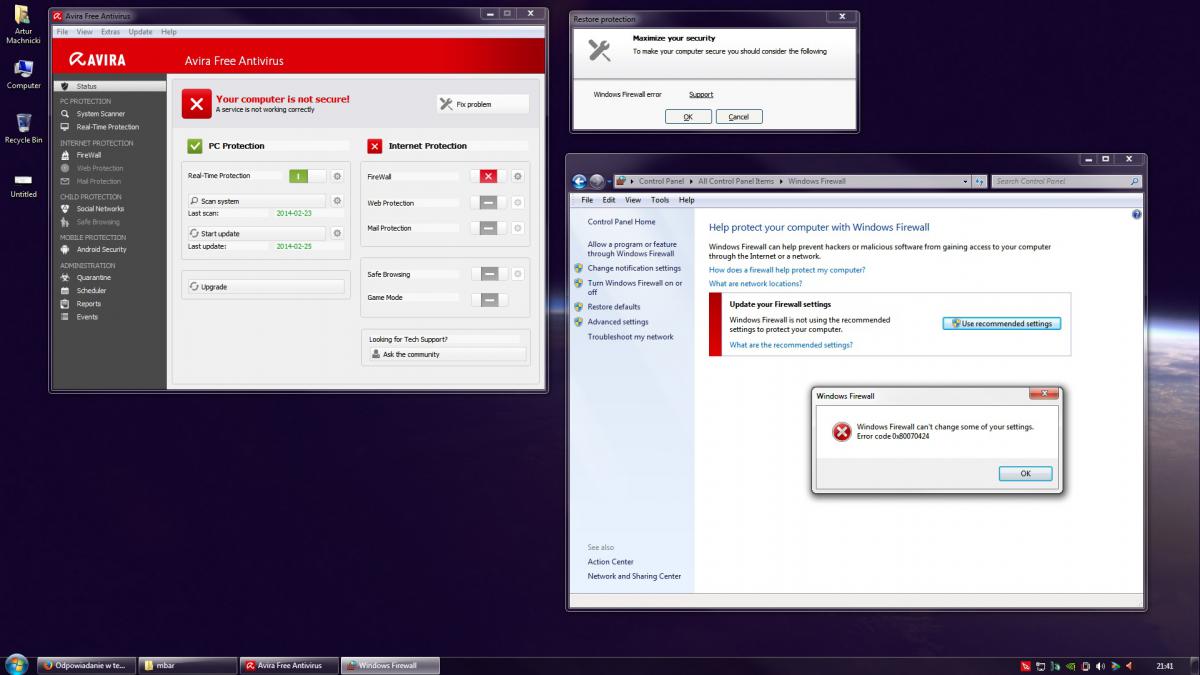This screenshot has height=675, width=1200.
Task: Toggle Avira Real-Time Protection switch
Action: [x=308, y=176]
